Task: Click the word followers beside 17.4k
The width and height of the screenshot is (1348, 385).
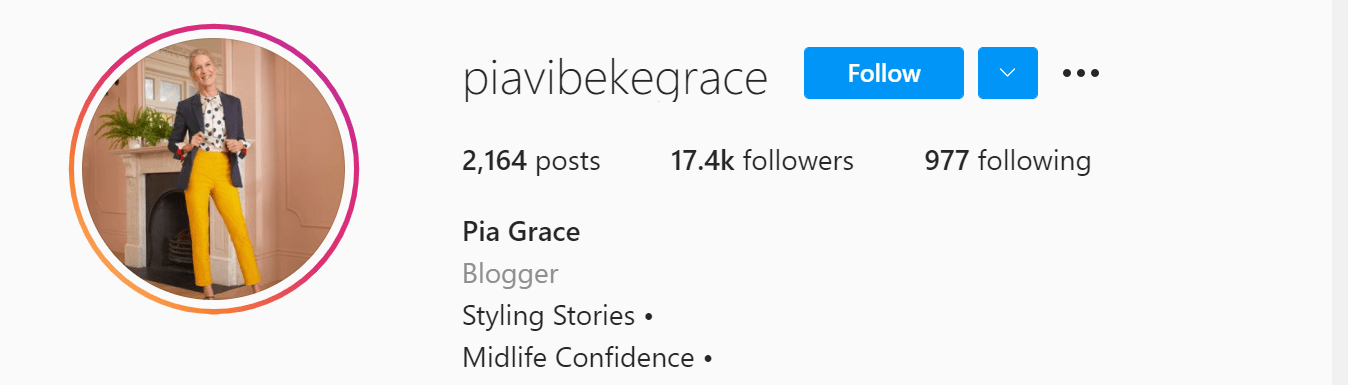Action: coord(798,160)
